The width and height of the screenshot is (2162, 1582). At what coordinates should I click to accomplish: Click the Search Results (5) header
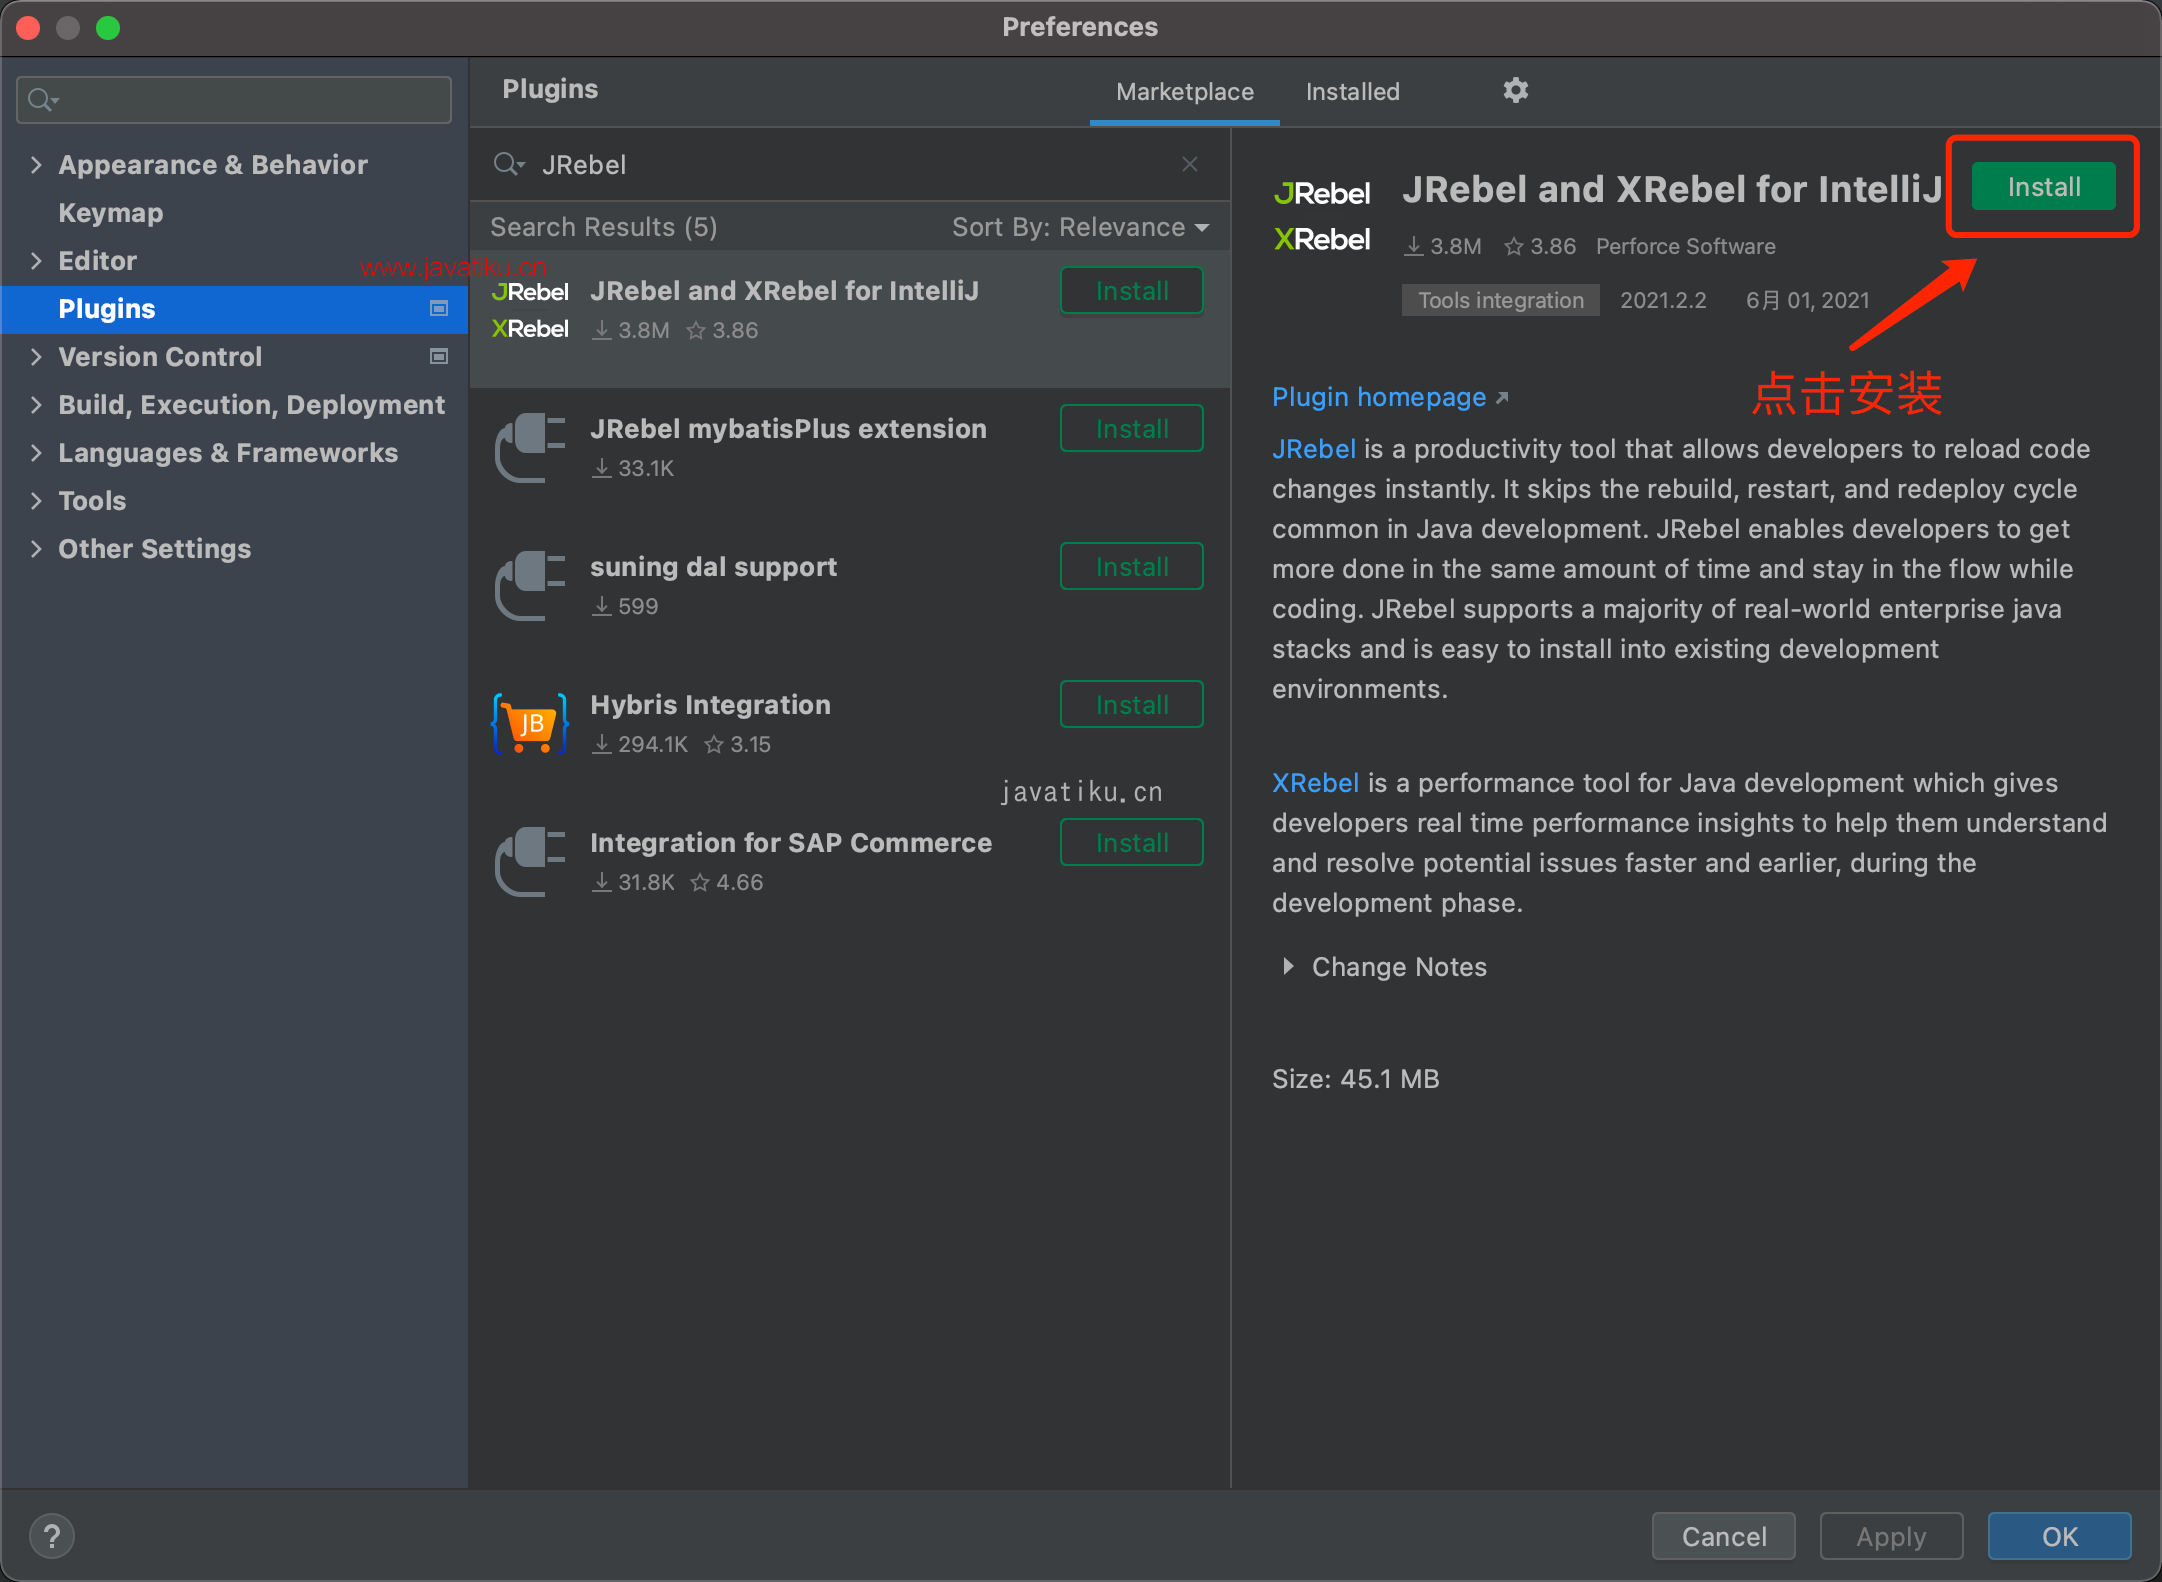click(x=603, y=227)
